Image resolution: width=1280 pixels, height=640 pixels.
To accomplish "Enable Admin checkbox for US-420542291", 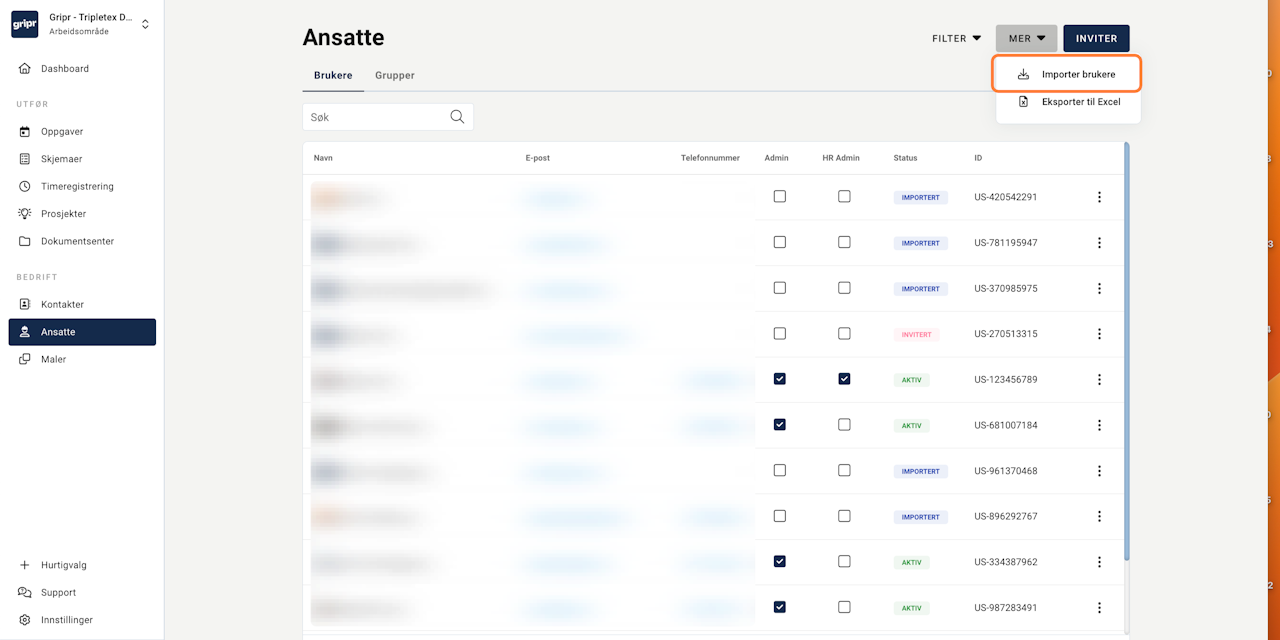I will tap(780, 197).
